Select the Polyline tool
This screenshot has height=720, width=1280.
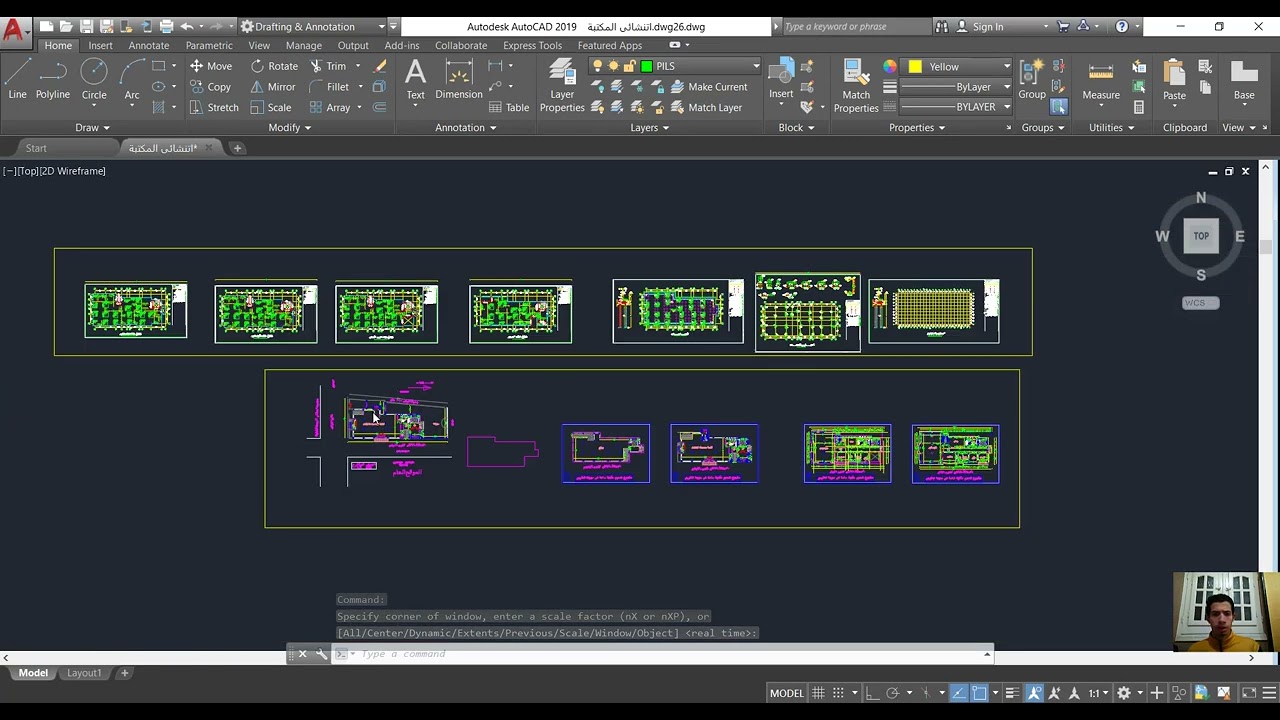(53, 79)
